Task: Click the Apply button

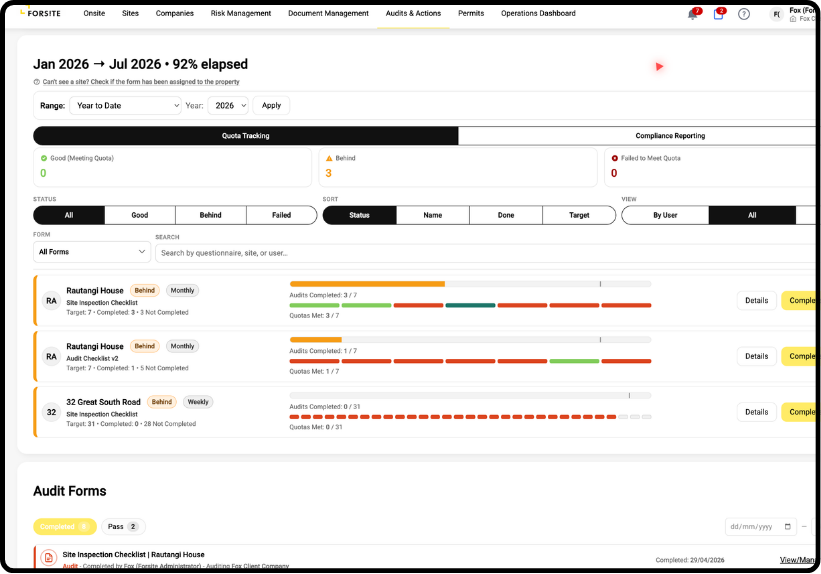Action: (x=271, y=105)
